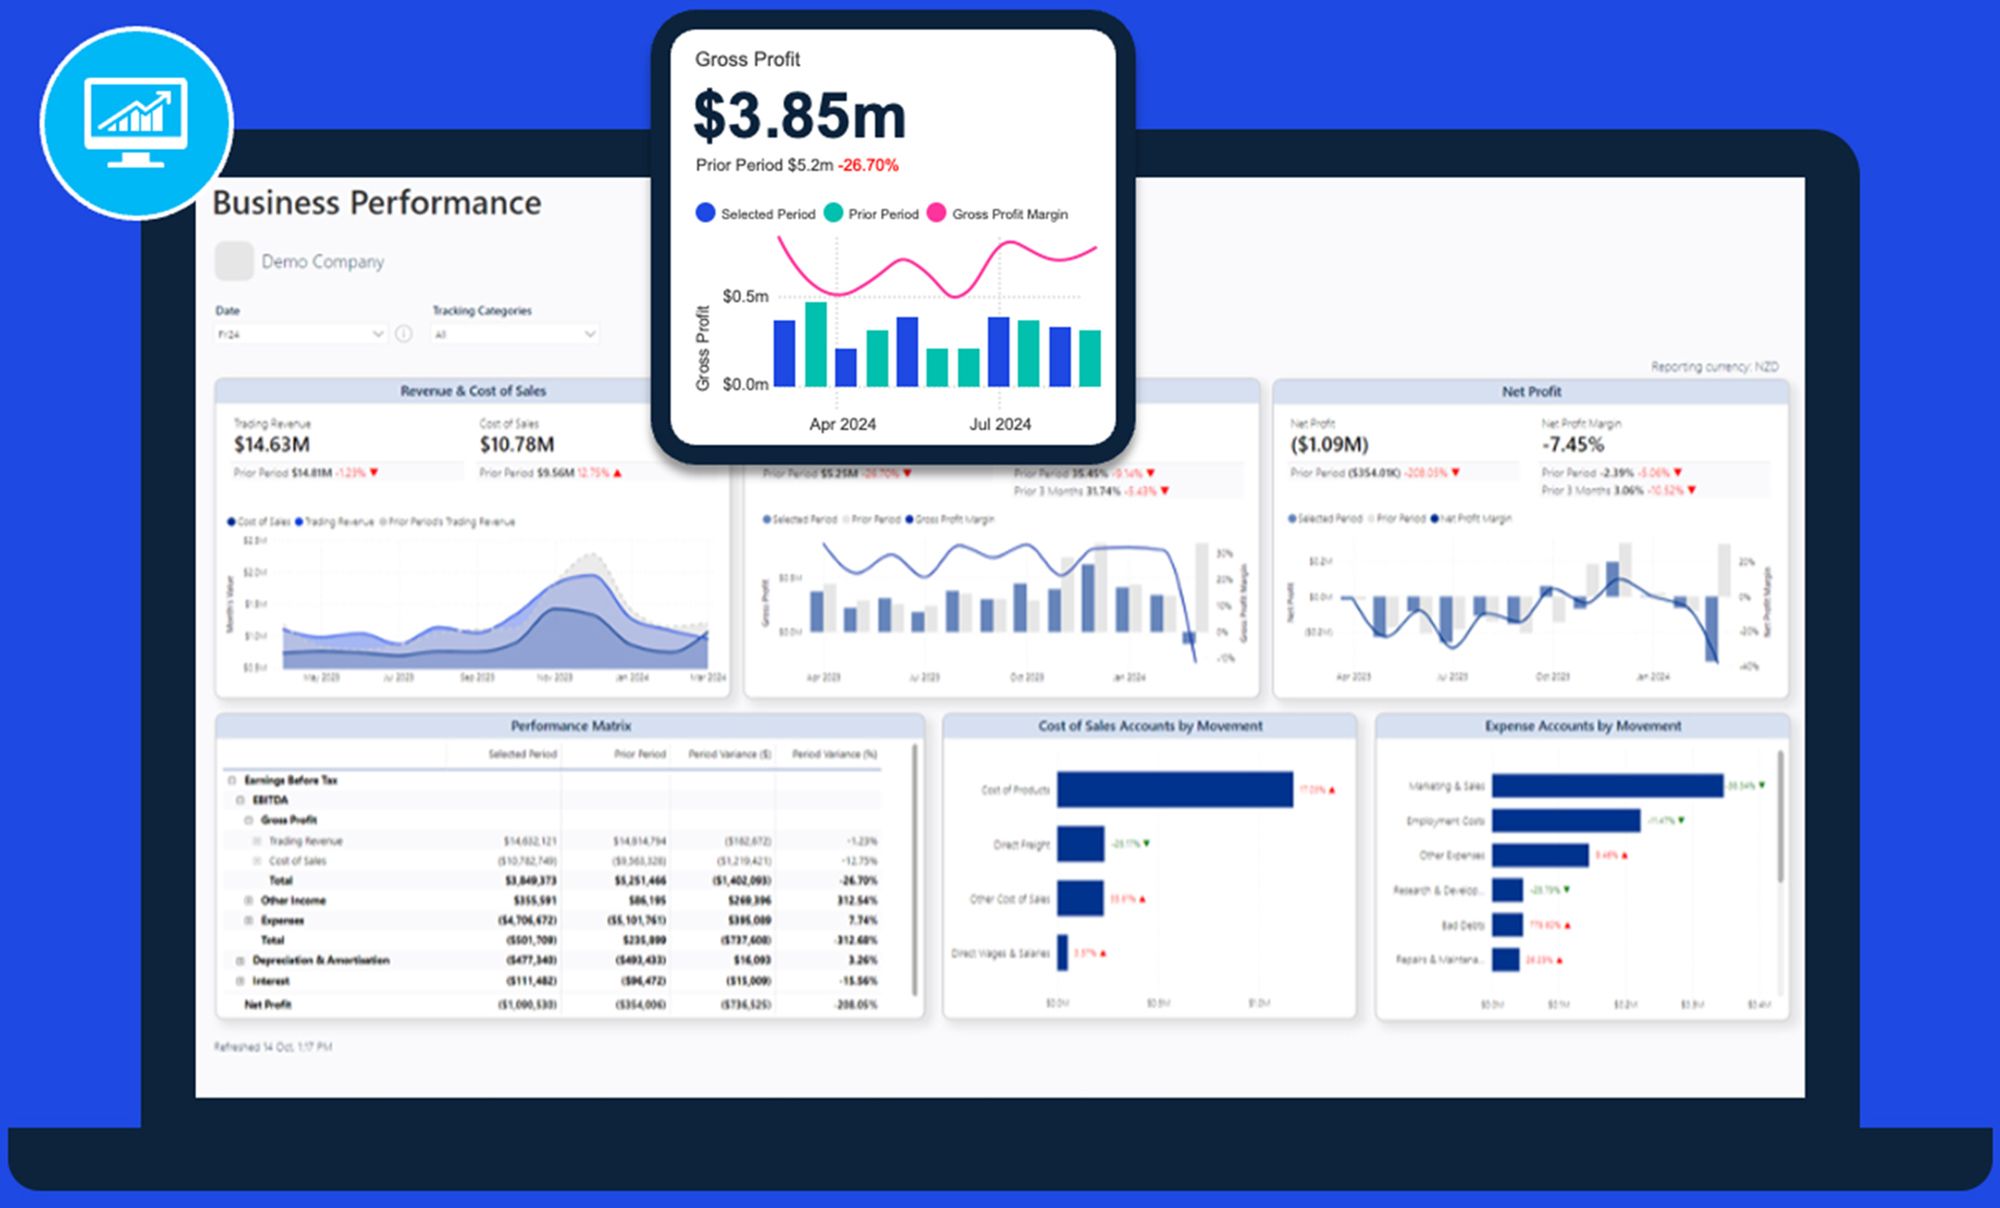Click the Performance Matrix vertical scrollbar

(x=915, y=870)
